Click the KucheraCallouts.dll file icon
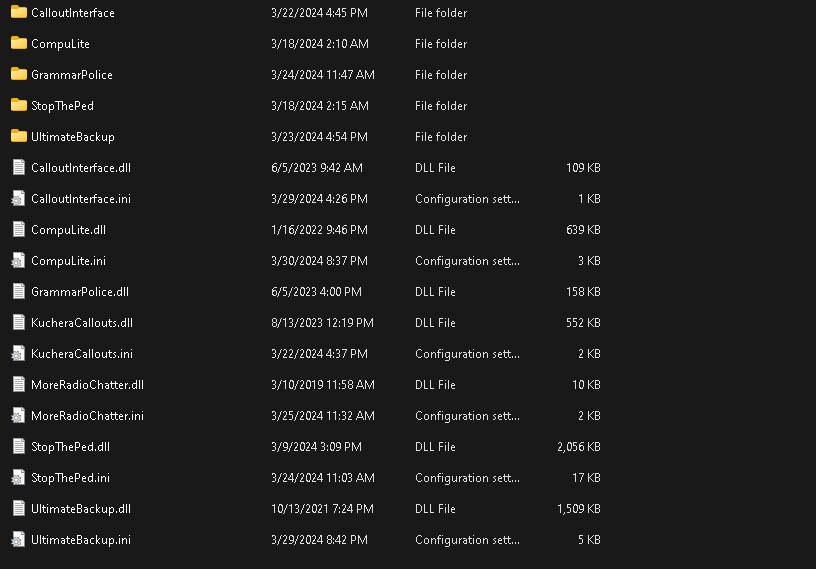Screen dimensions: 816x569 (x=19, y=322)
